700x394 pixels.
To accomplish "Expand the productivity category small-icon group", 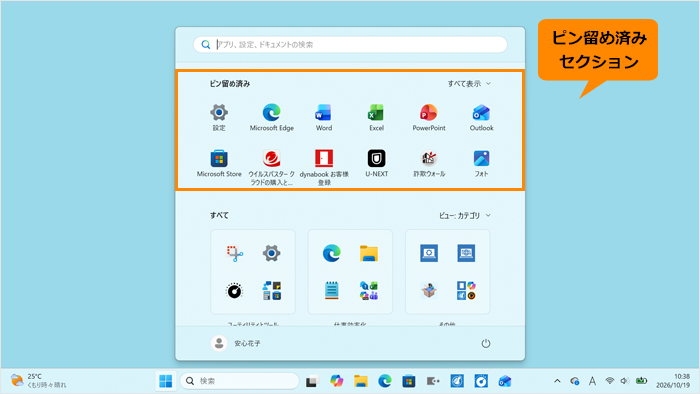I will 369,291.
